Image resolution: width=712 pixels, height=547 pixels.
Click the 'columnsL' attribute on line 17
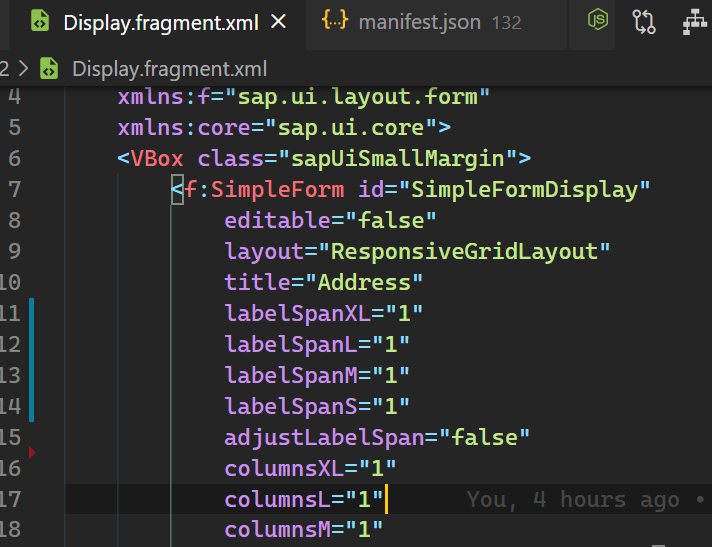point(278,499)
